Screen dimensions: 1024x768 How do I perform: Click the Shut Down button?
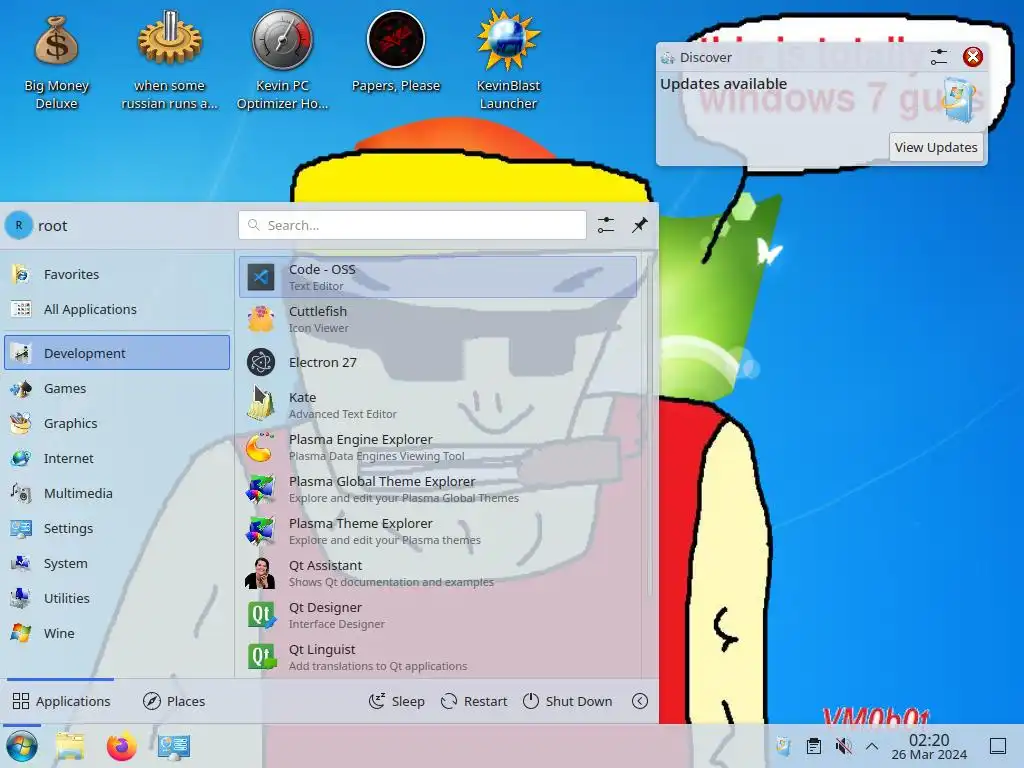point(568,701)
